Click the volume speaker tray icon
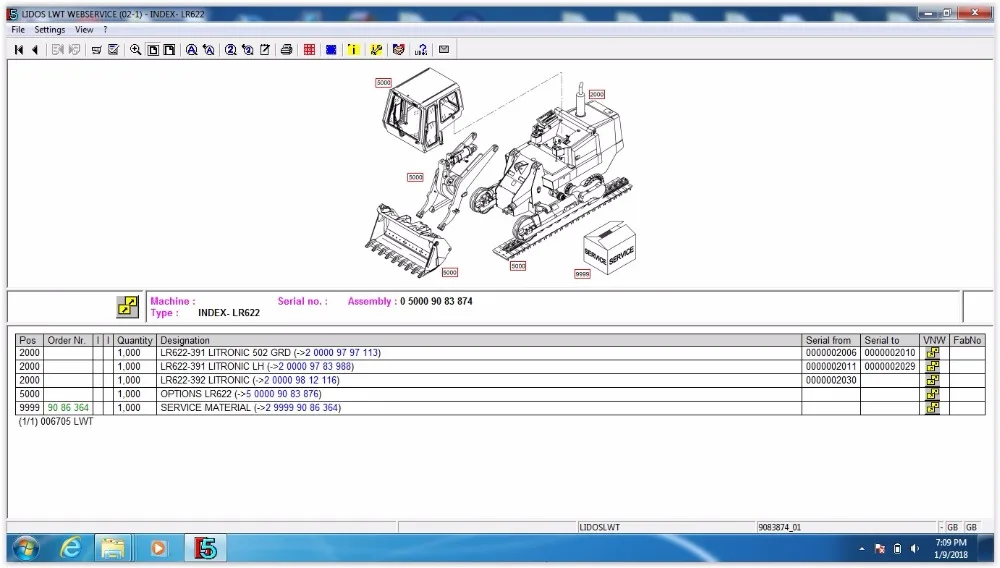The width and height of the screenshot is (1000, 568). pos(915,549)
